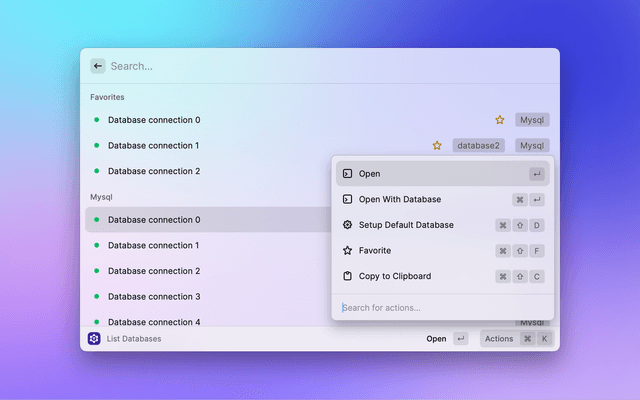Click the Mysql tag on Favorites connection 0
Screen dimensions: 640x400
click(532, 120)
